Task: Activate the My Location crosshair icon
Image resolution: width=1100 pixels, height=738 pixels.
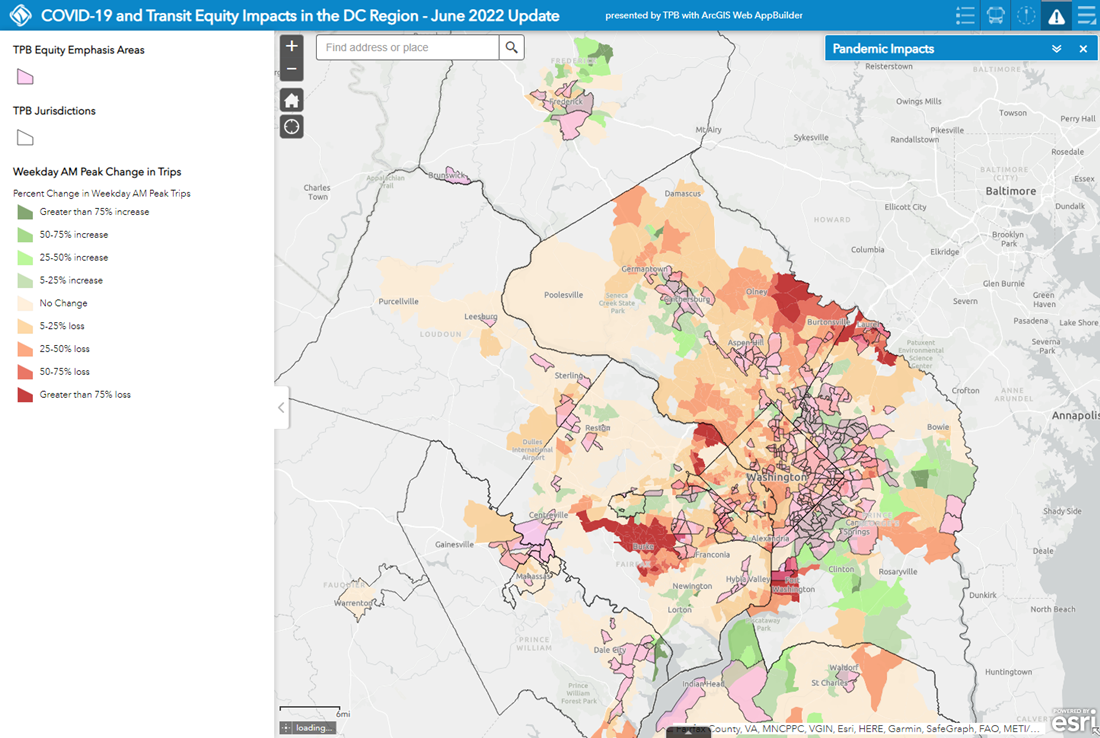Action: (x=291, y=126)
